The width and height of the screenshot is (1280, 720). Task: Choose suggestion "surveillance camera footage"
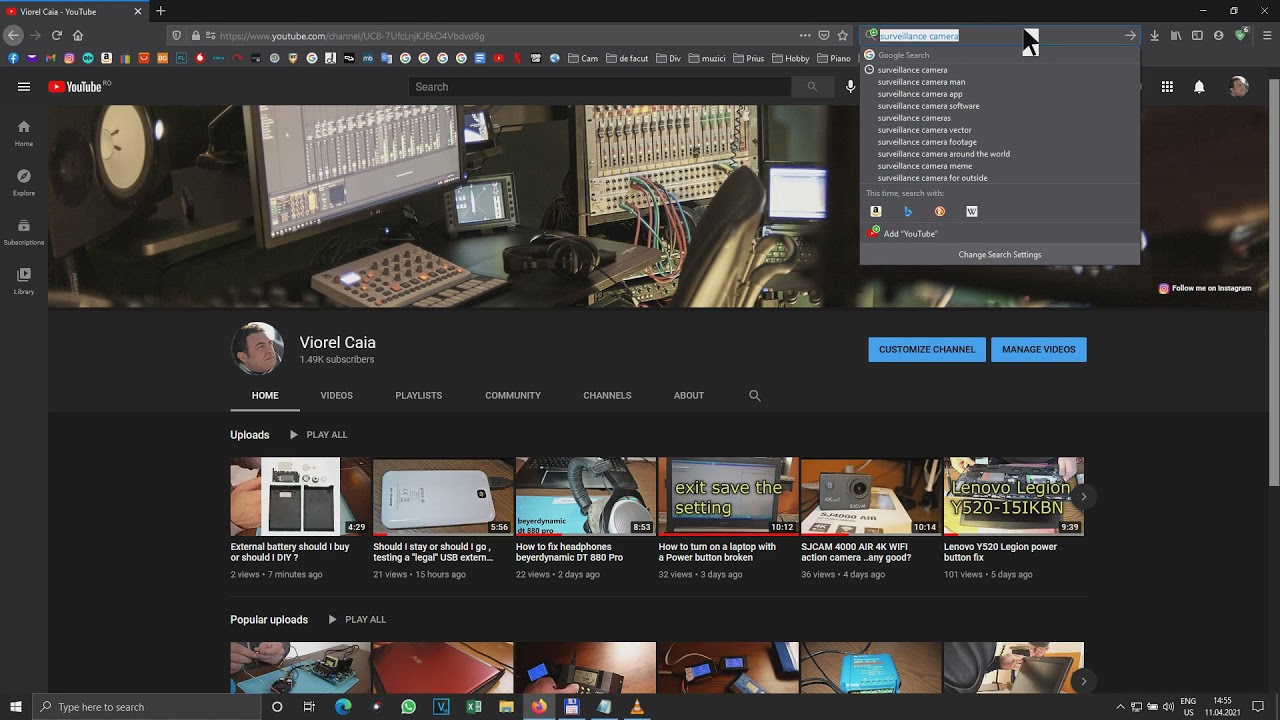point(927,142)
